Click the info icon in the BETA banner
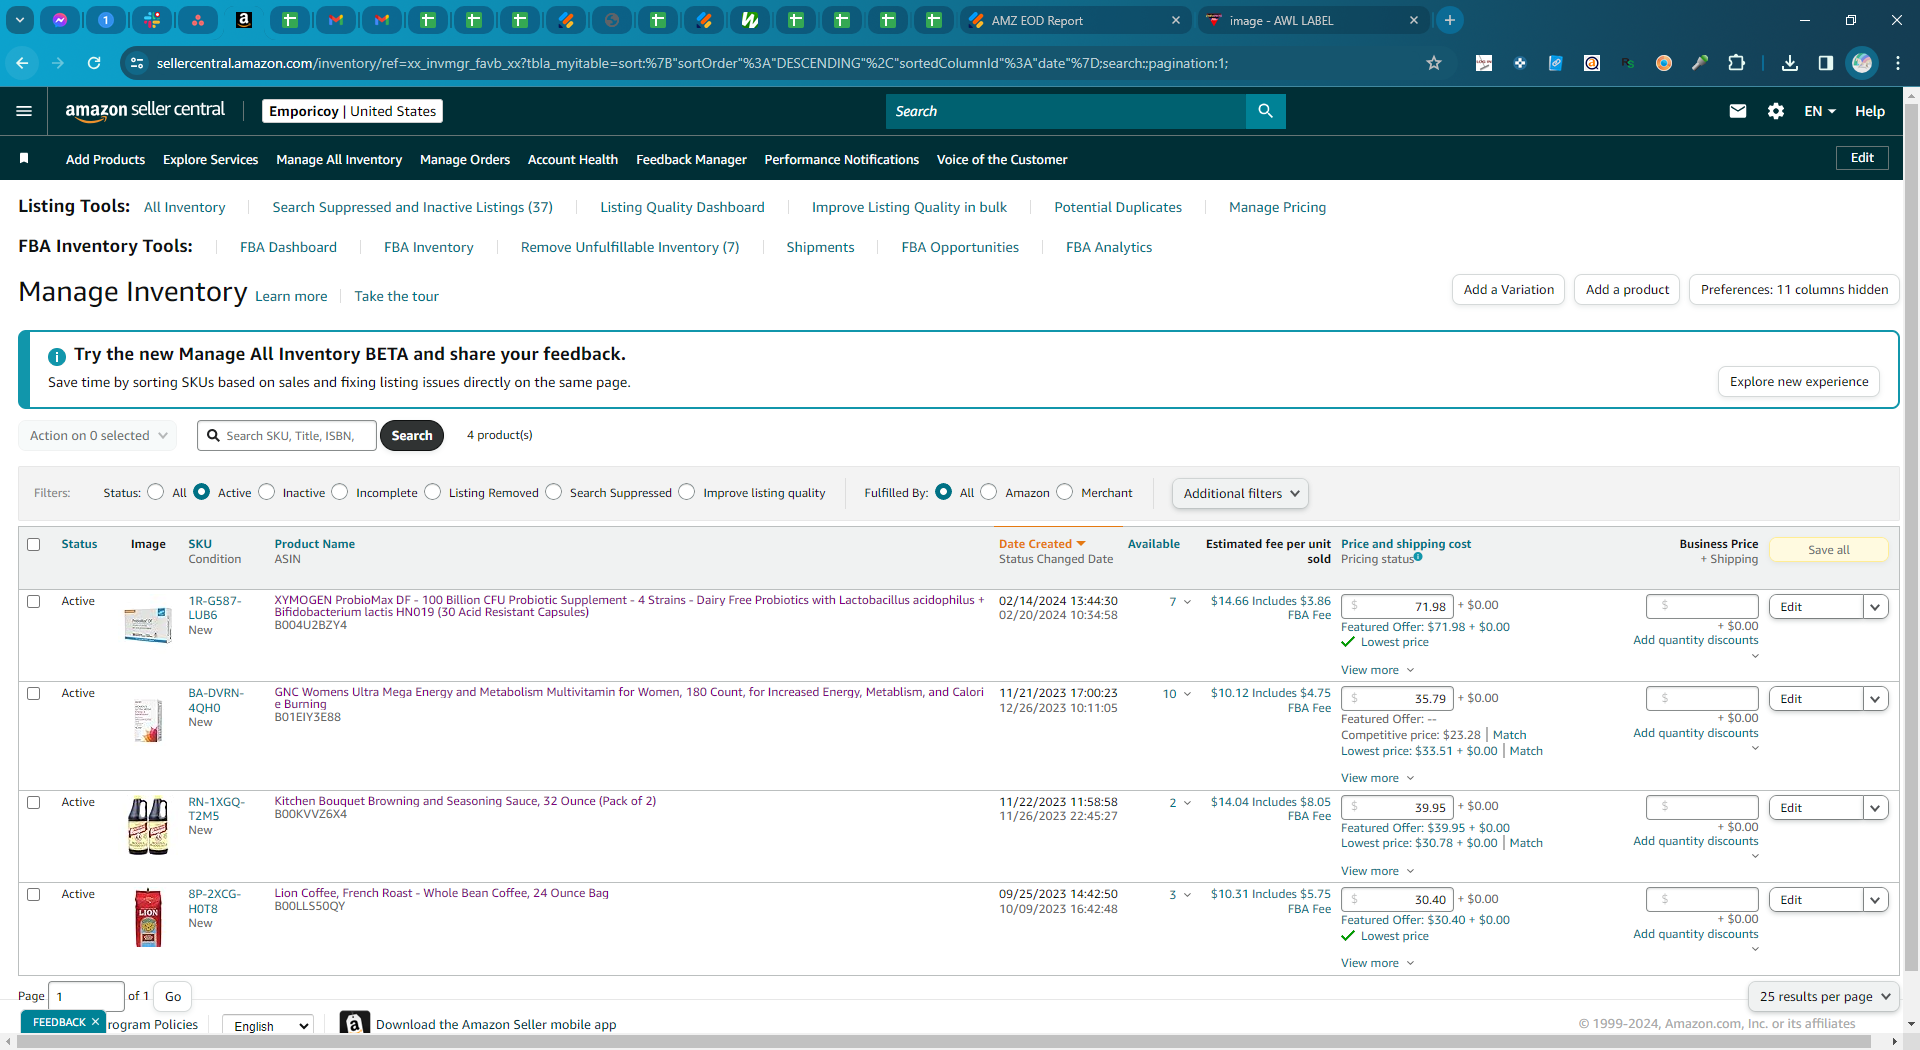1920x1050 pixels. point(57,356)
